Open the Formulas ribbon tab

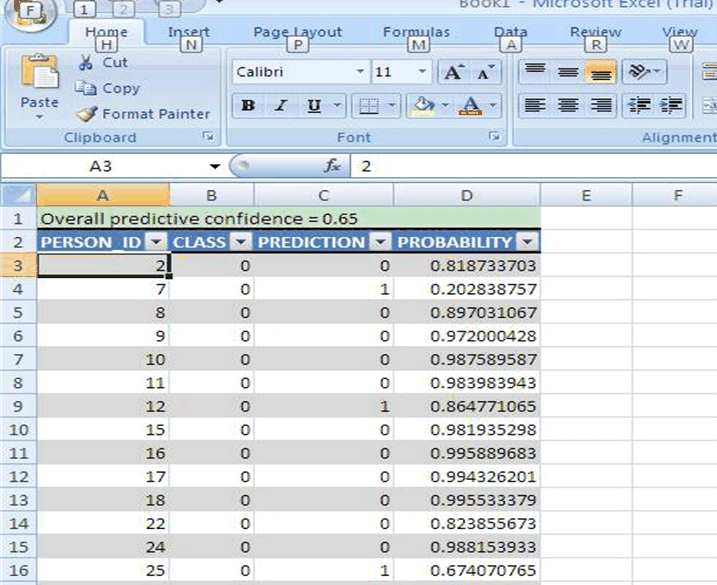(x=416, y=32)
